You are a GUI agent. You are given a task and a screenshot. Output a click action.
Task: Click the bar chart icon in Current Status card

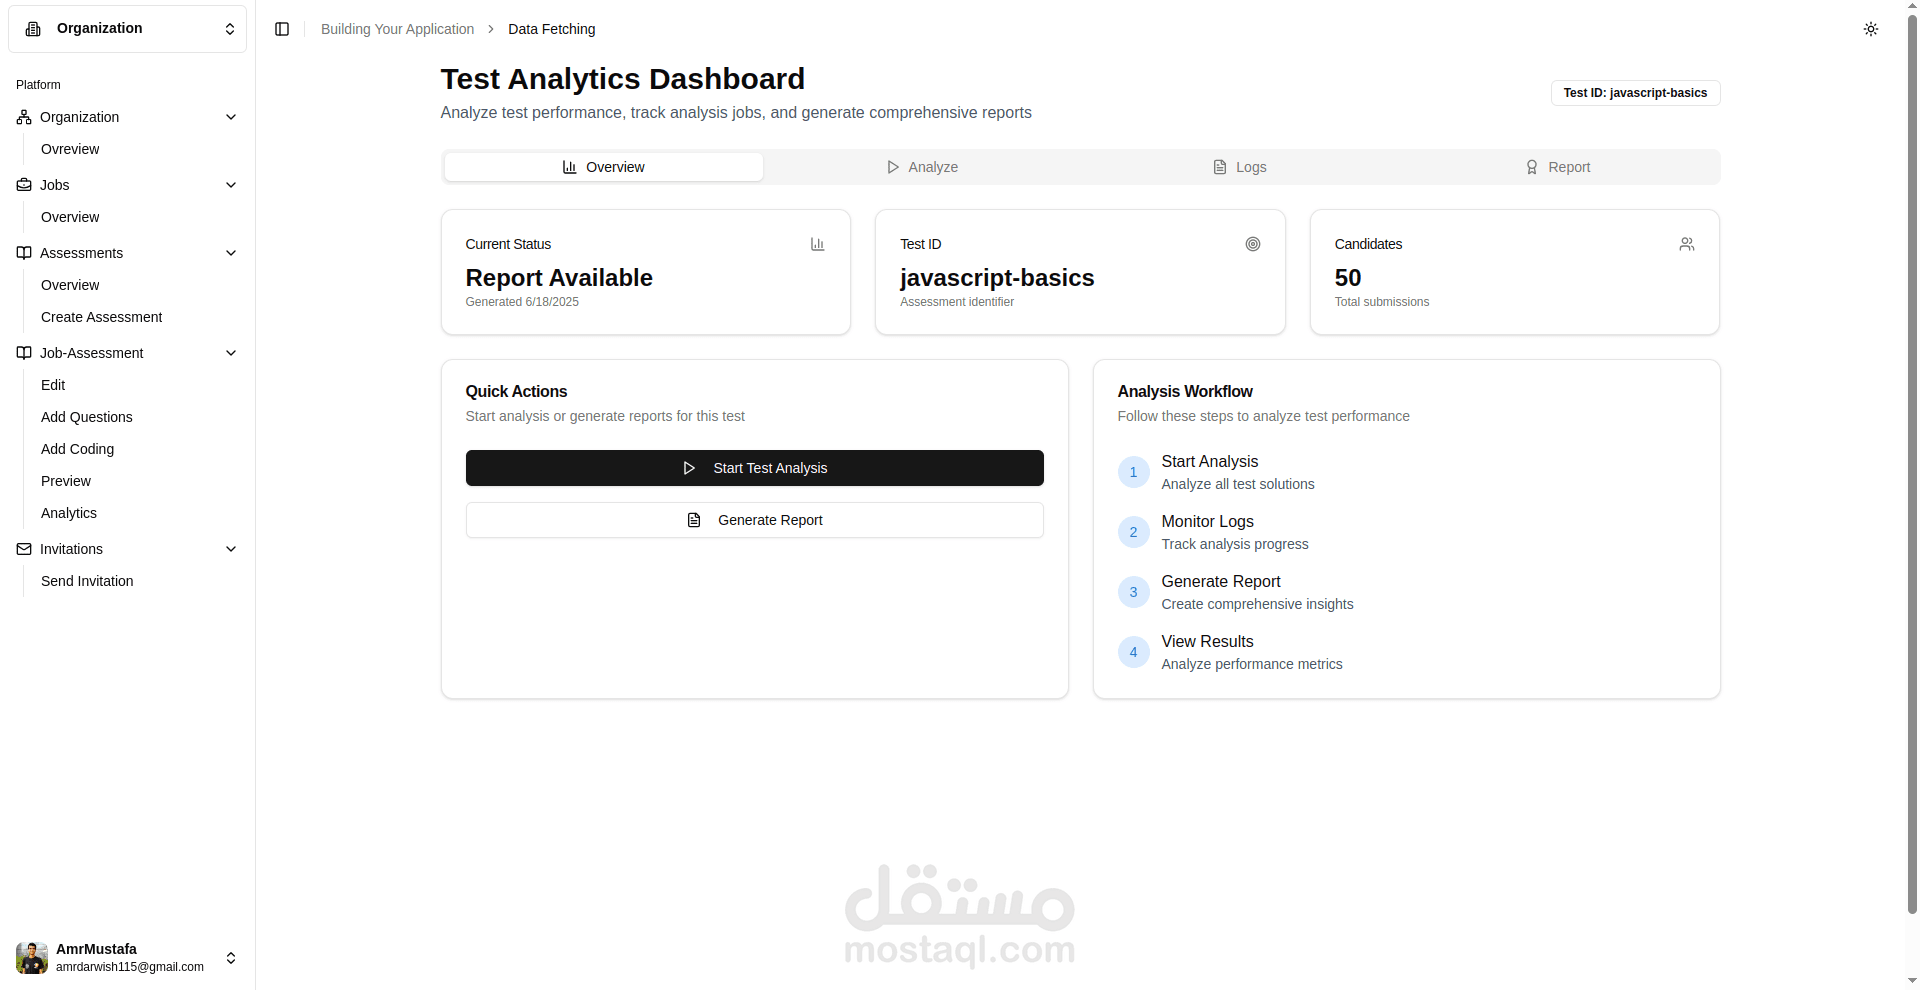pyautogui.click(x=817, y=244)
